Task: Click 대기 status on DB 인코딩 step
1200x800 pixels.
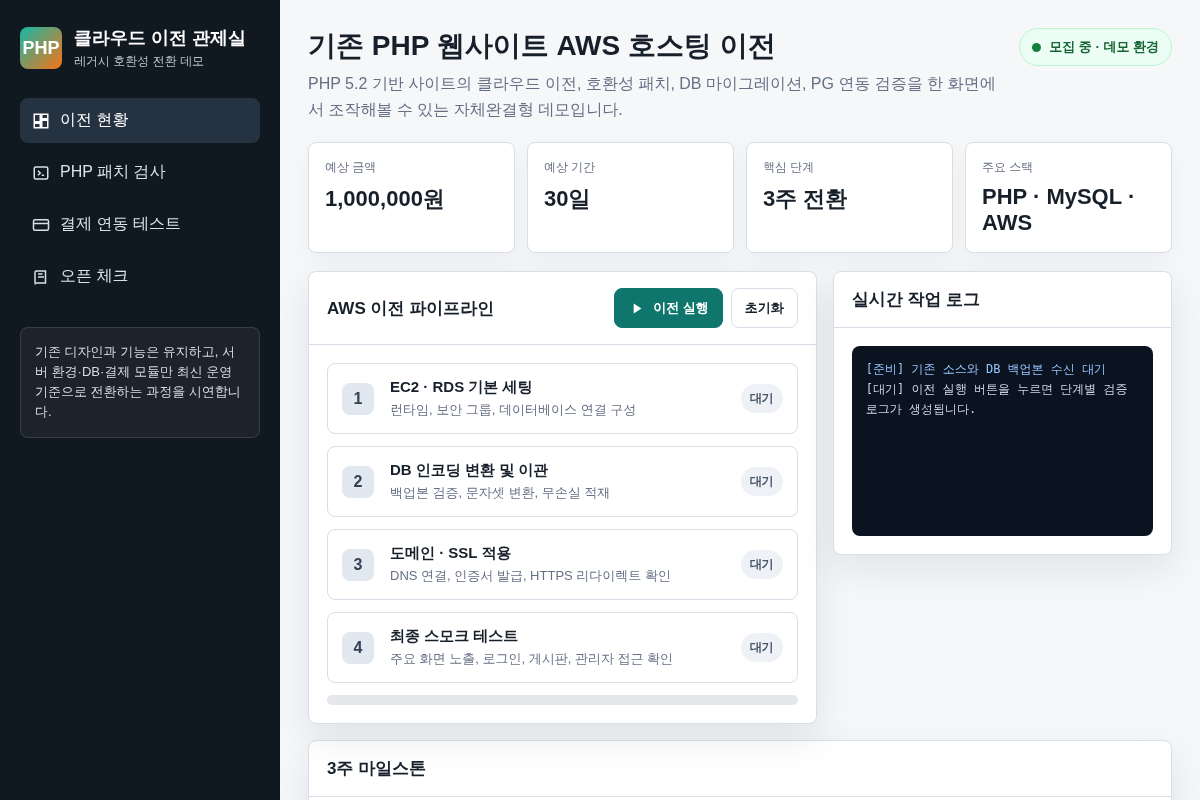Action: point(762,481)
